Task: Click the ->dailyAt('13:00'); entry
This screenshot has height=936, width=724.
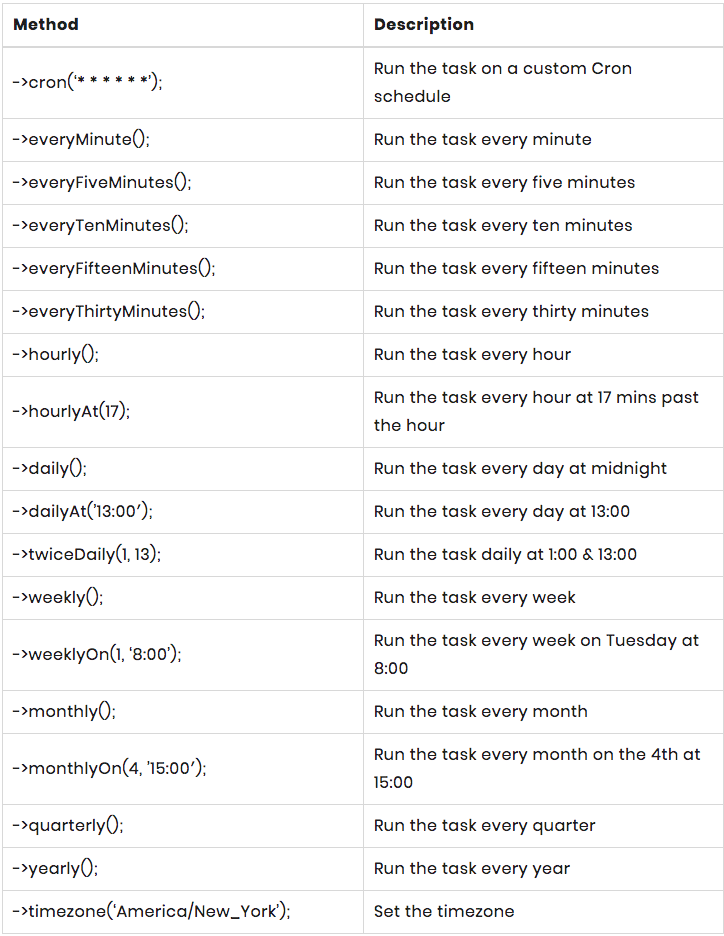Action: coord(83,512)
